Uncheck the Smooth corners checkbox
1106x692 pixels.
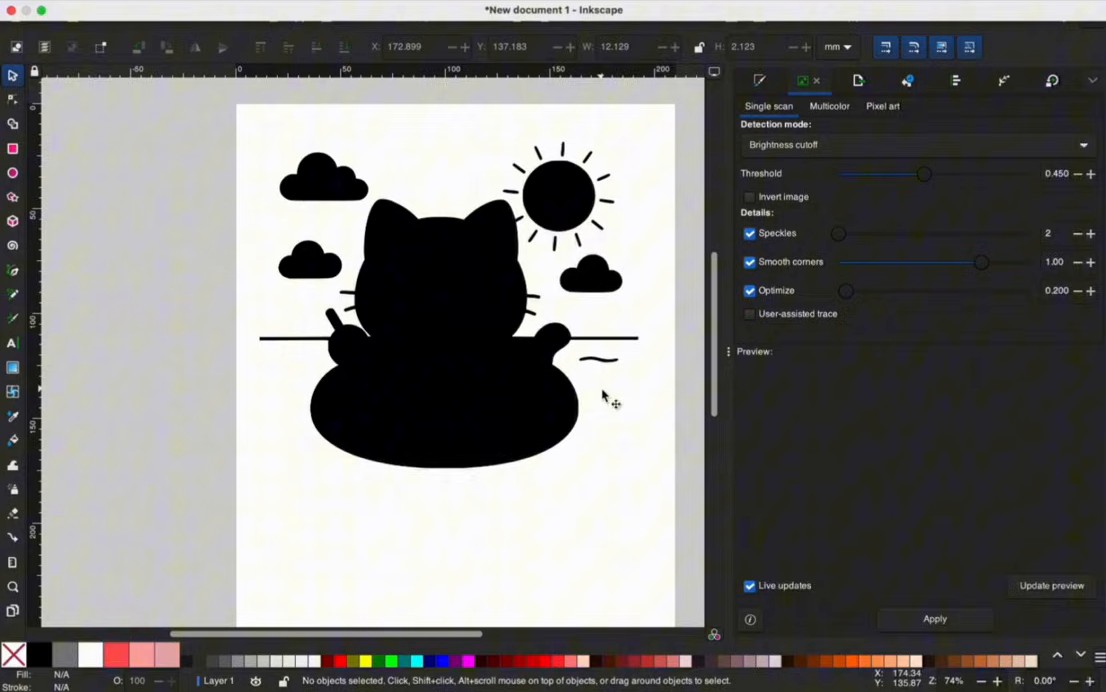[749, 262]
